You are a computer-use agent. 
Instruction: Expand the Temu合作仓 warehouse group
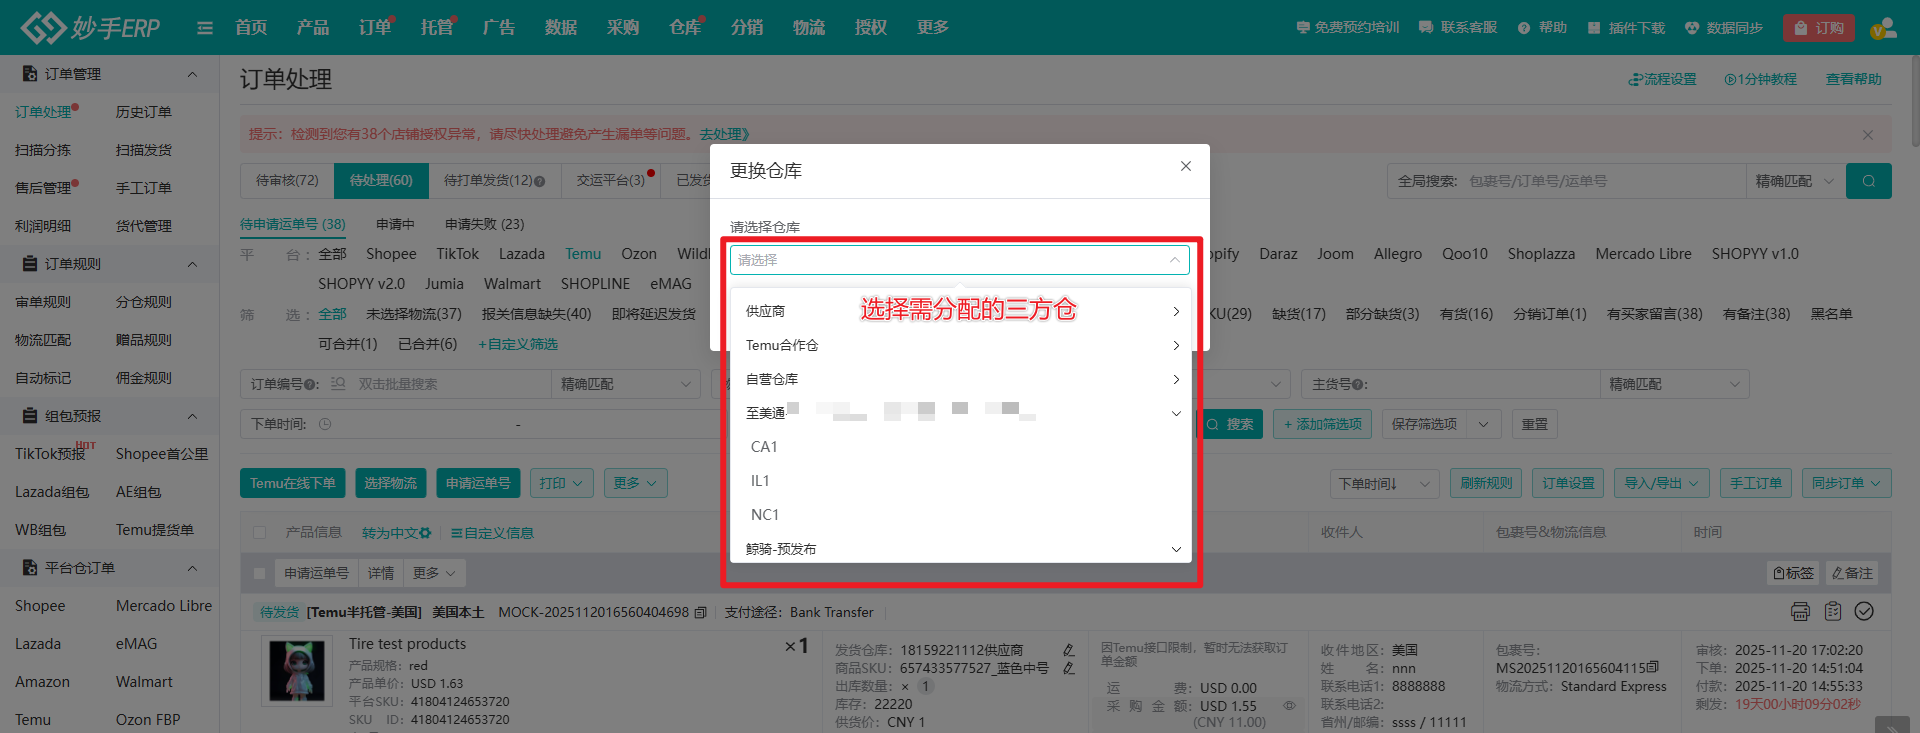point(960,345)
